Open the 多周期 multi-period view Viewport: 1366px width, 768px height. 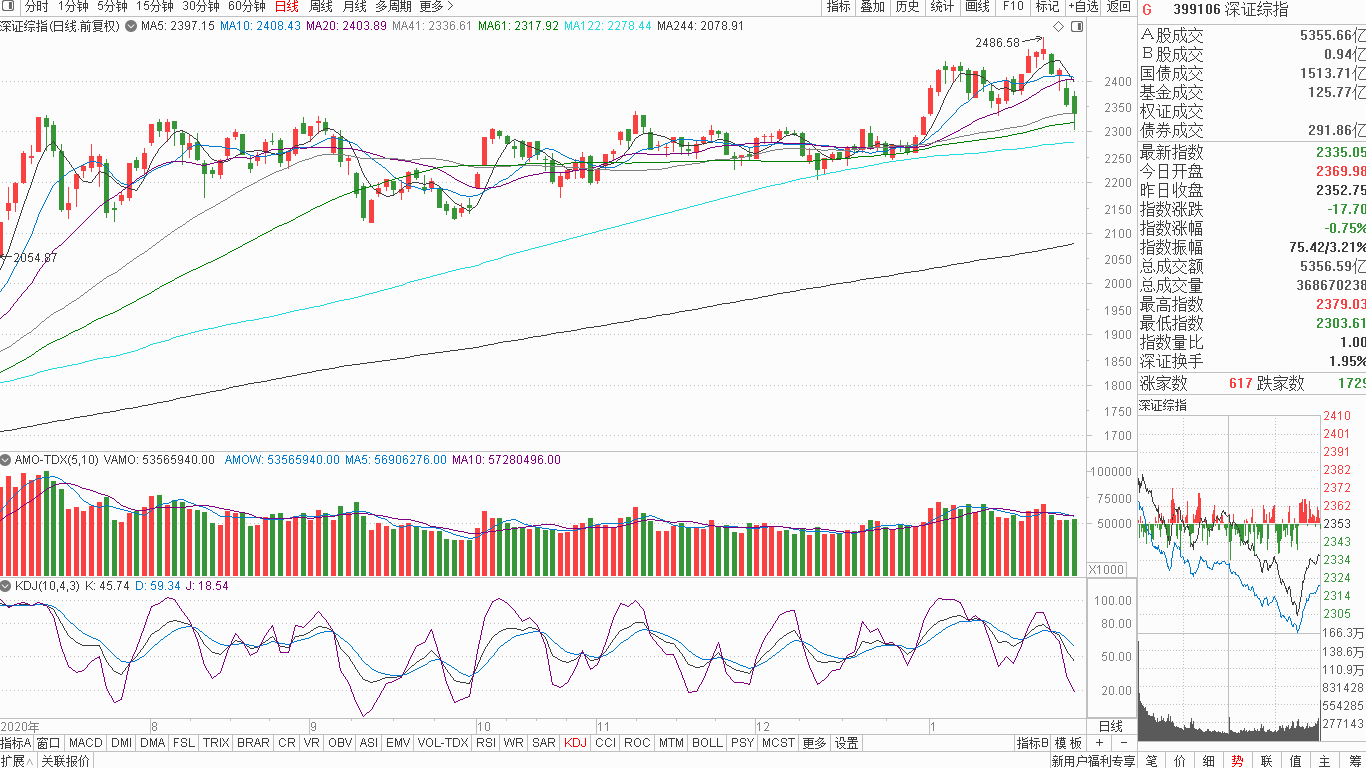pyautogui.click(x=394, y=7)
